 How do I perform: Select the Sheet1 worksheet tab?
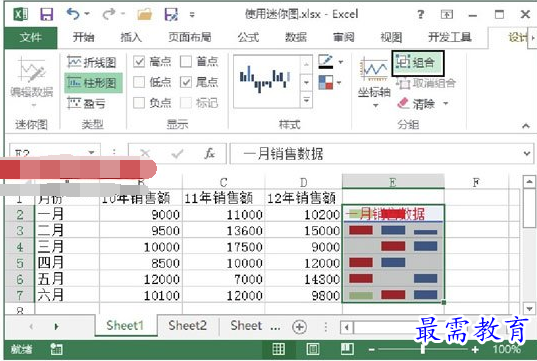click(125, 325)
